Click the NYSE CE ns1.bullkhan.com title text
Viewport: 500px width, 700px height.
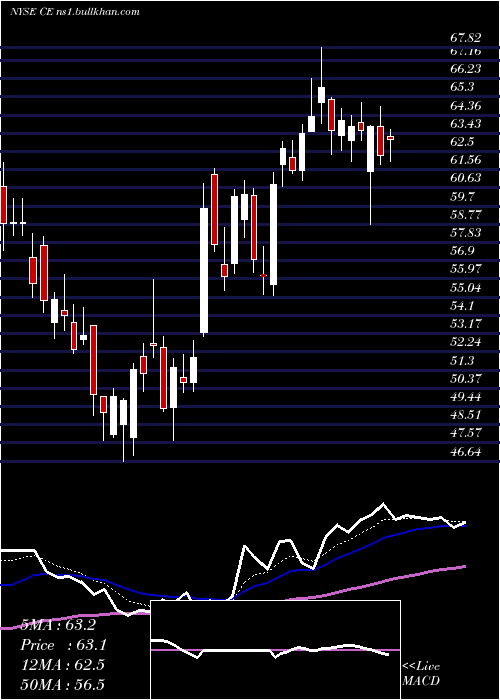[75, 12]
